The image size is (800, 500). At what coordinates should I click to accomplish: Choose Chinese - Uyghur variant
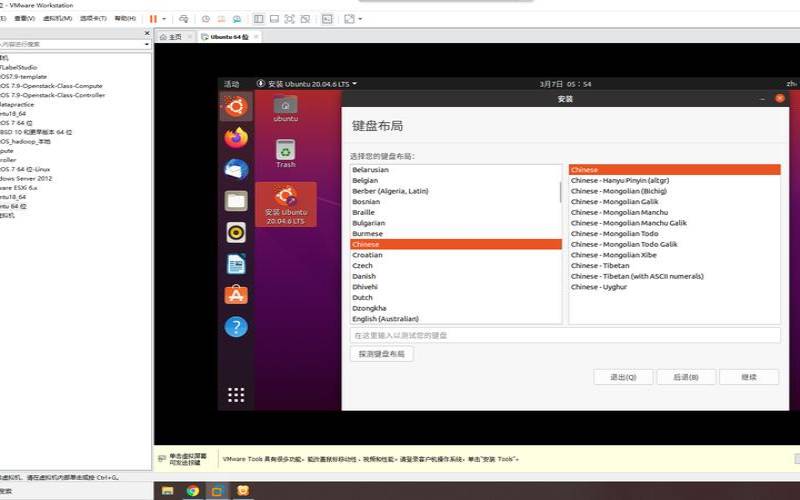tap(674, 287)
